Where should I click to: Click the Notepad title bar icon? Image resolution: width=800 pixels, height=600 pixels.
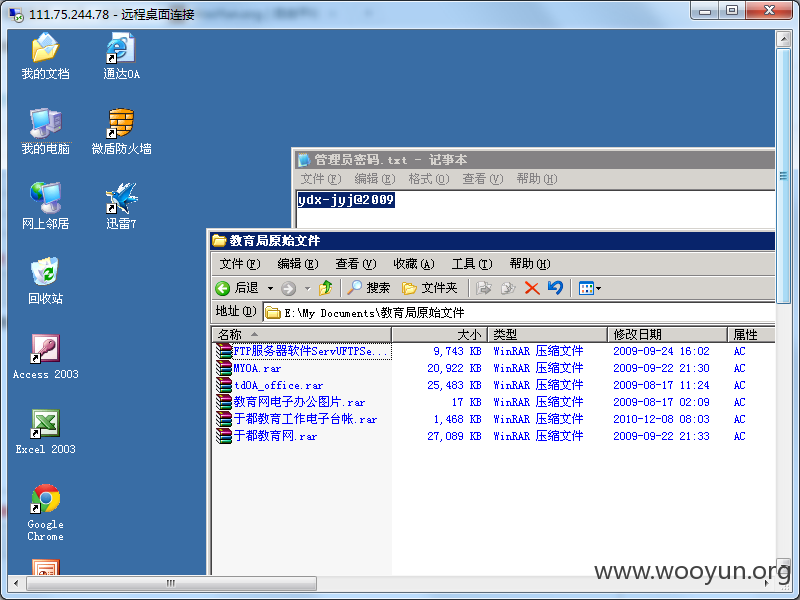coord(304,160)
